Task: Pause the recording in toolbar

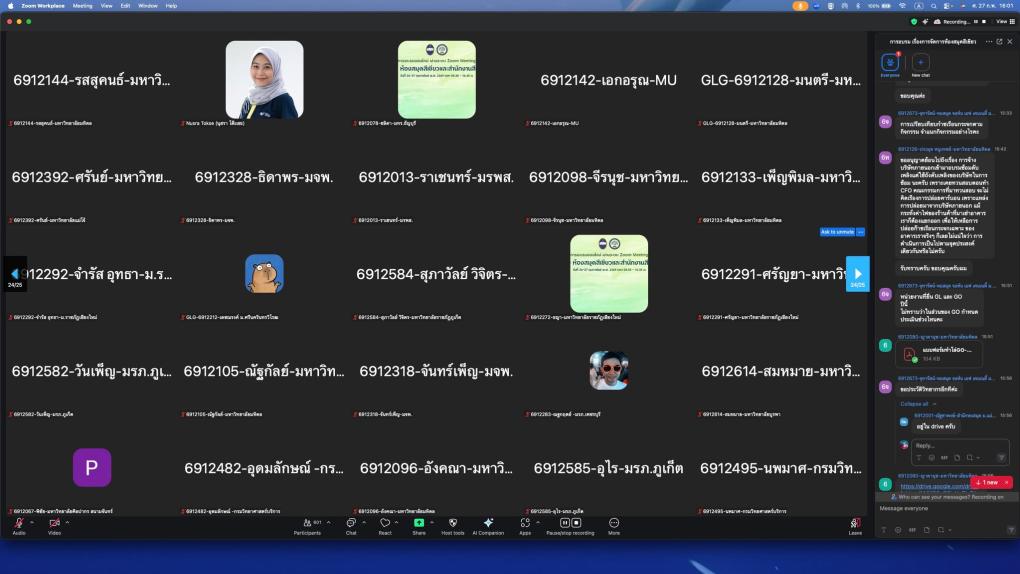Action: point(564,523)
